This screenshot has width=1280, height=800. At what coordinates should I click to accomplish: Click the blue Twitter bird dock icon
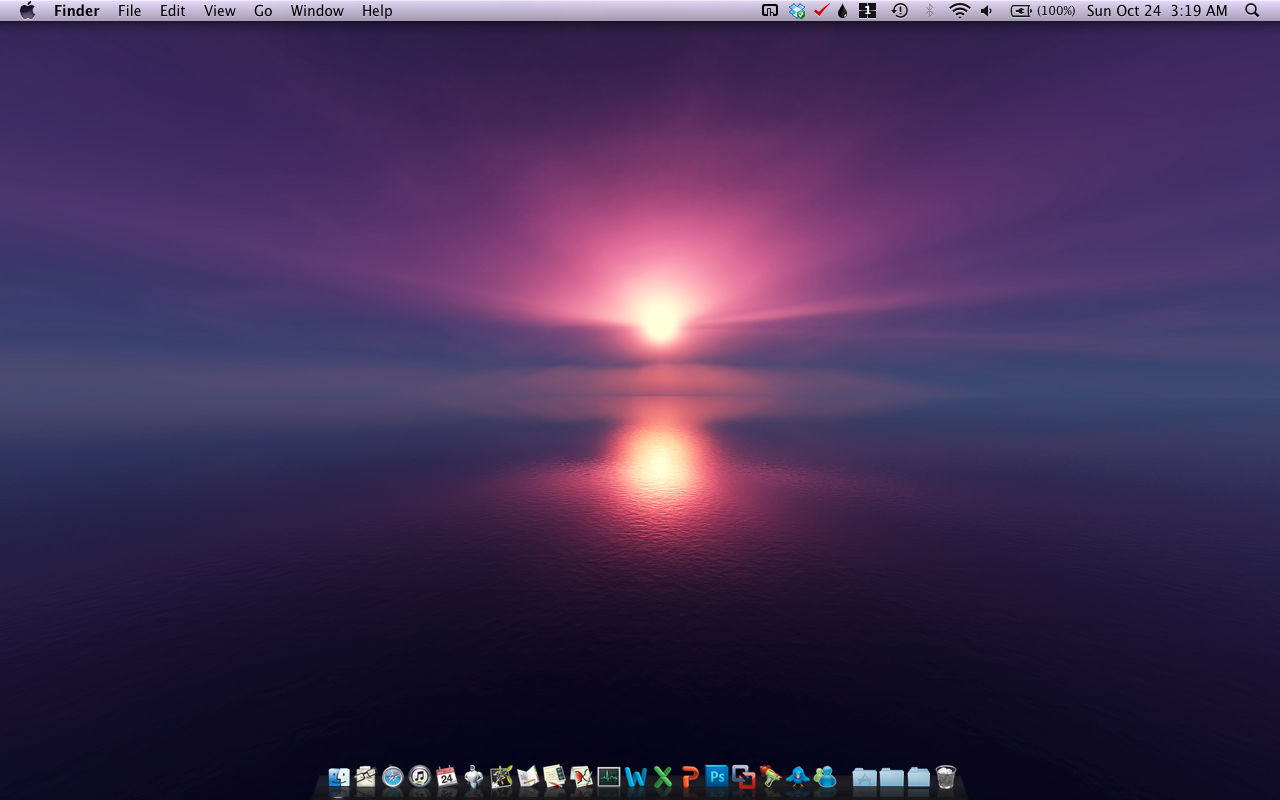point(797,777)
